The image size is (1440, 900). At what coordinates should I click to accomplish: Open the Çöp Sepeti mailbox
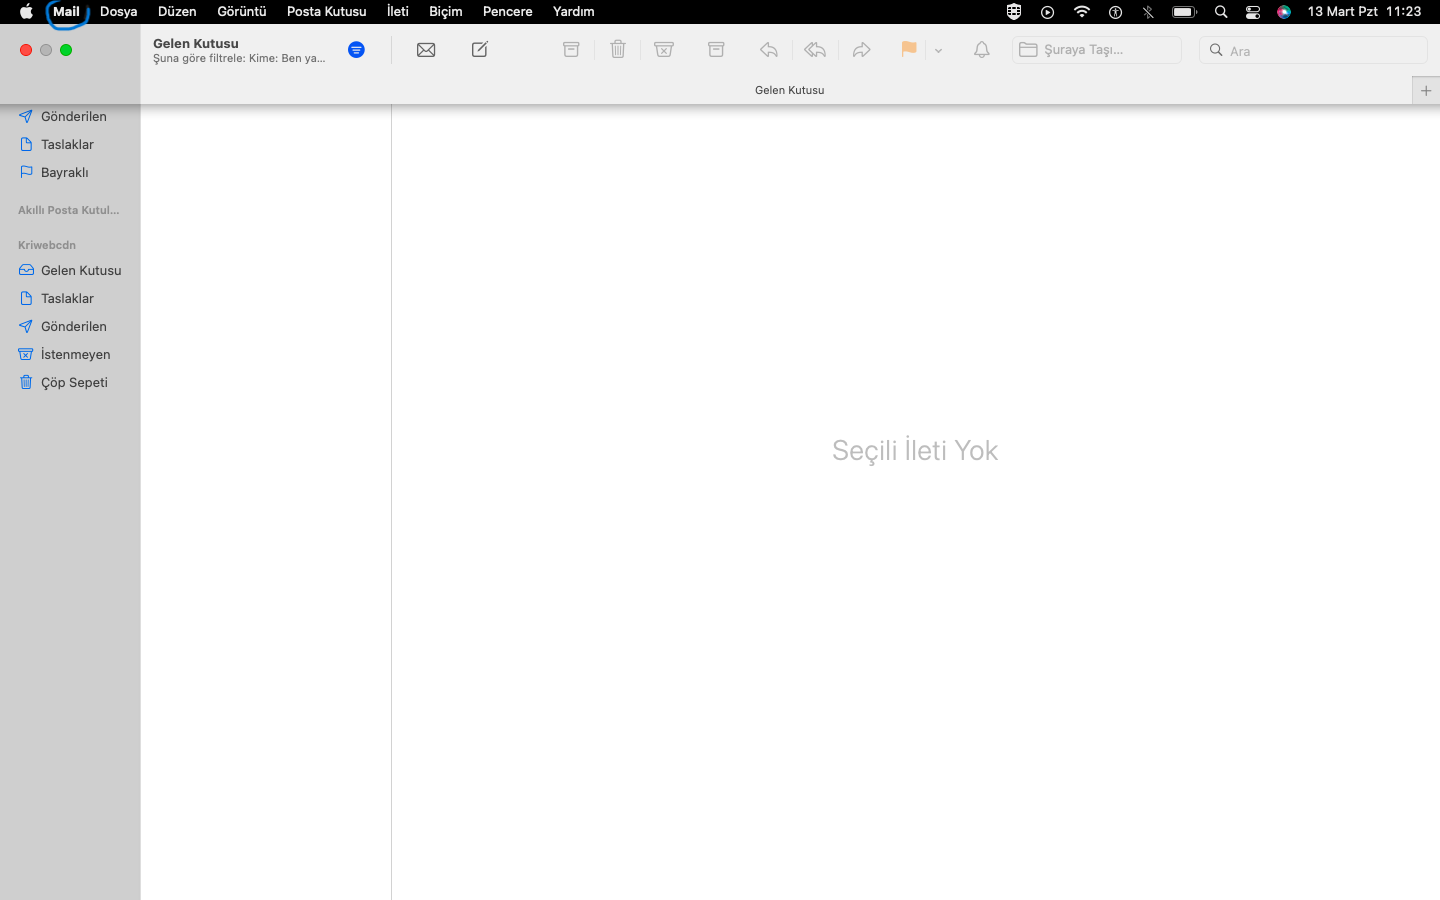[74, 382]
